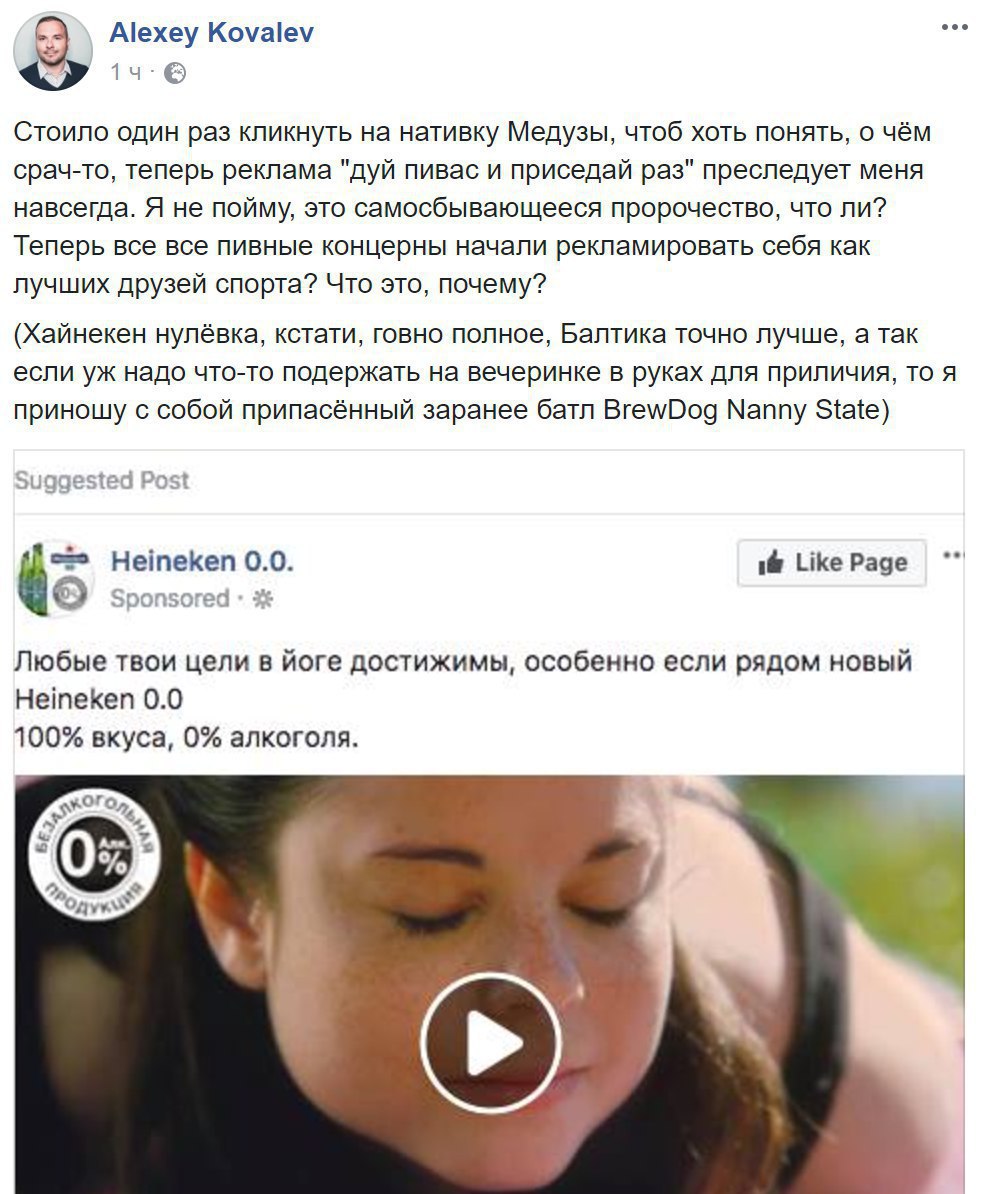The width and height of the screenshot is (981, 1194).
Task: Open the Heineken 0.0. page avatar
Action: (x=53, y=579)
